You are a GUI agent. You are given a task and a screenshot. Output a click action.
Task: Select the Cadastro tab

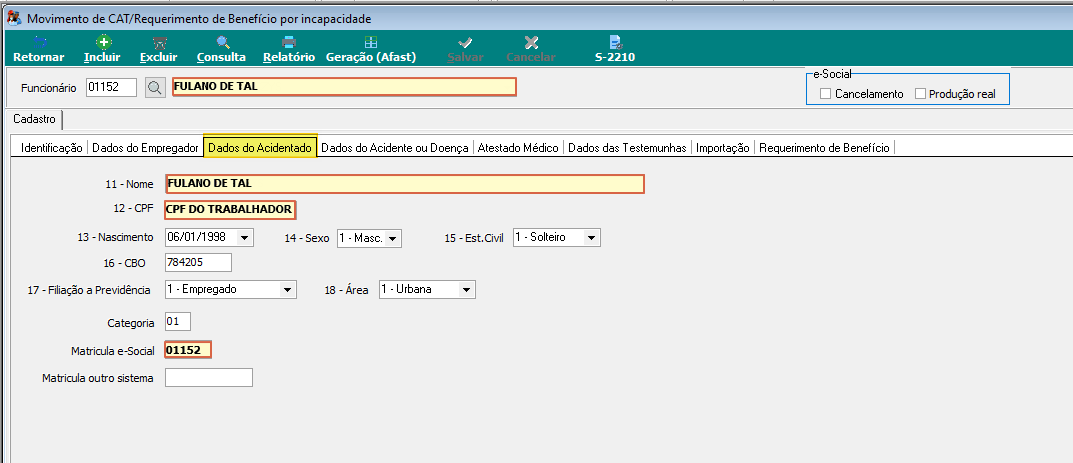coord(34,119)
